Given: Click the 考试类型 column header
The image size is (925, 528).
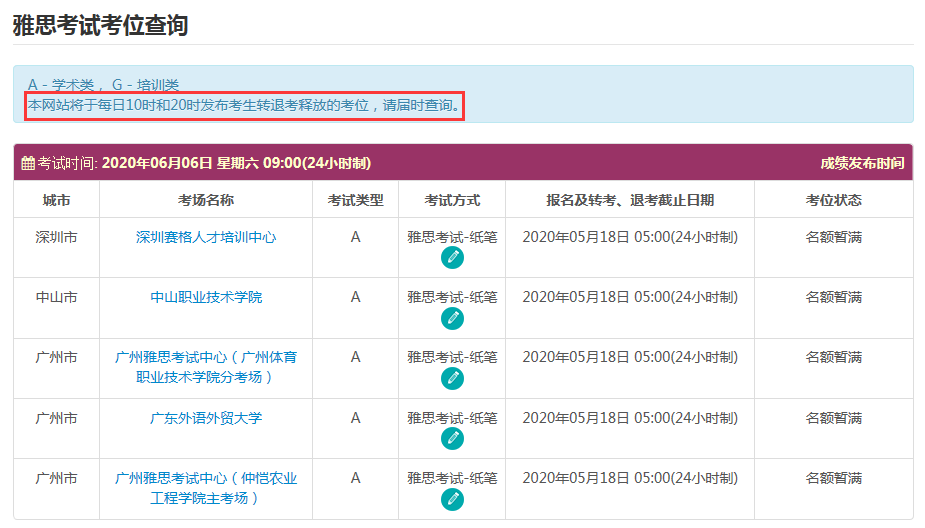Looking at the screenshot, I should (355, 200).
